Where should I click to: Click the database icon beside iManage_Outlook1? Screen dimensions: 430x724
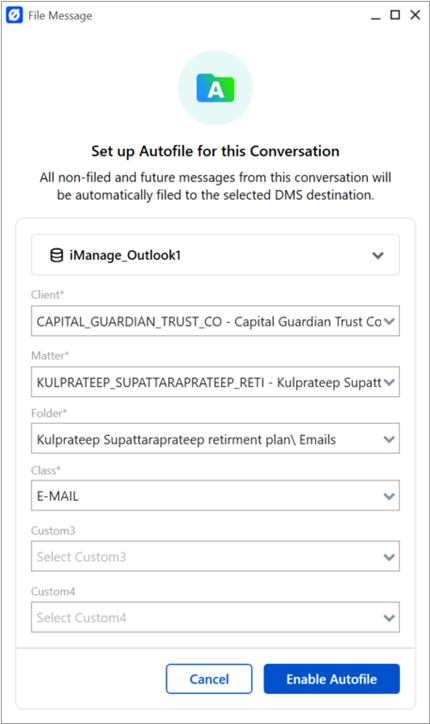56,255
